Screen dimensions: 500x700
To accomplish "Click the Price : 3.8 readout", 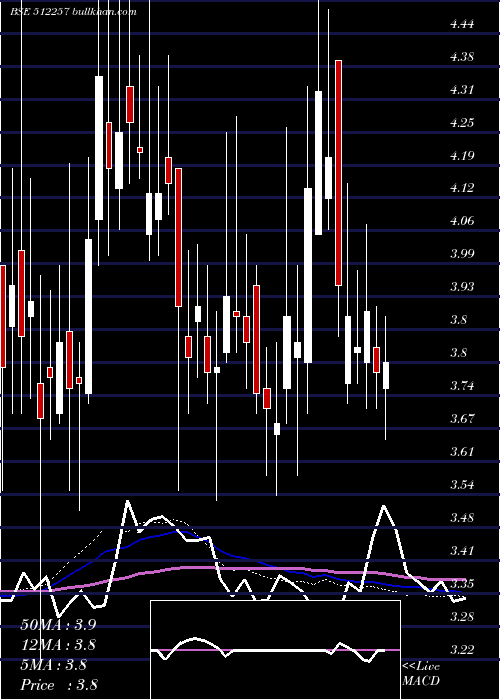I will pos(59,685).
